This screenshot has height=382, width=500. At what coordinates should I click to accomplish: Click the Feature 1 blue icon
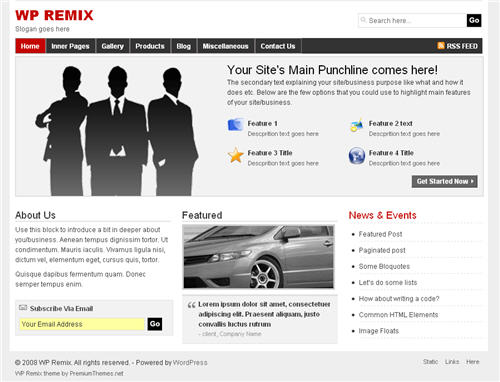coord(236,125)
